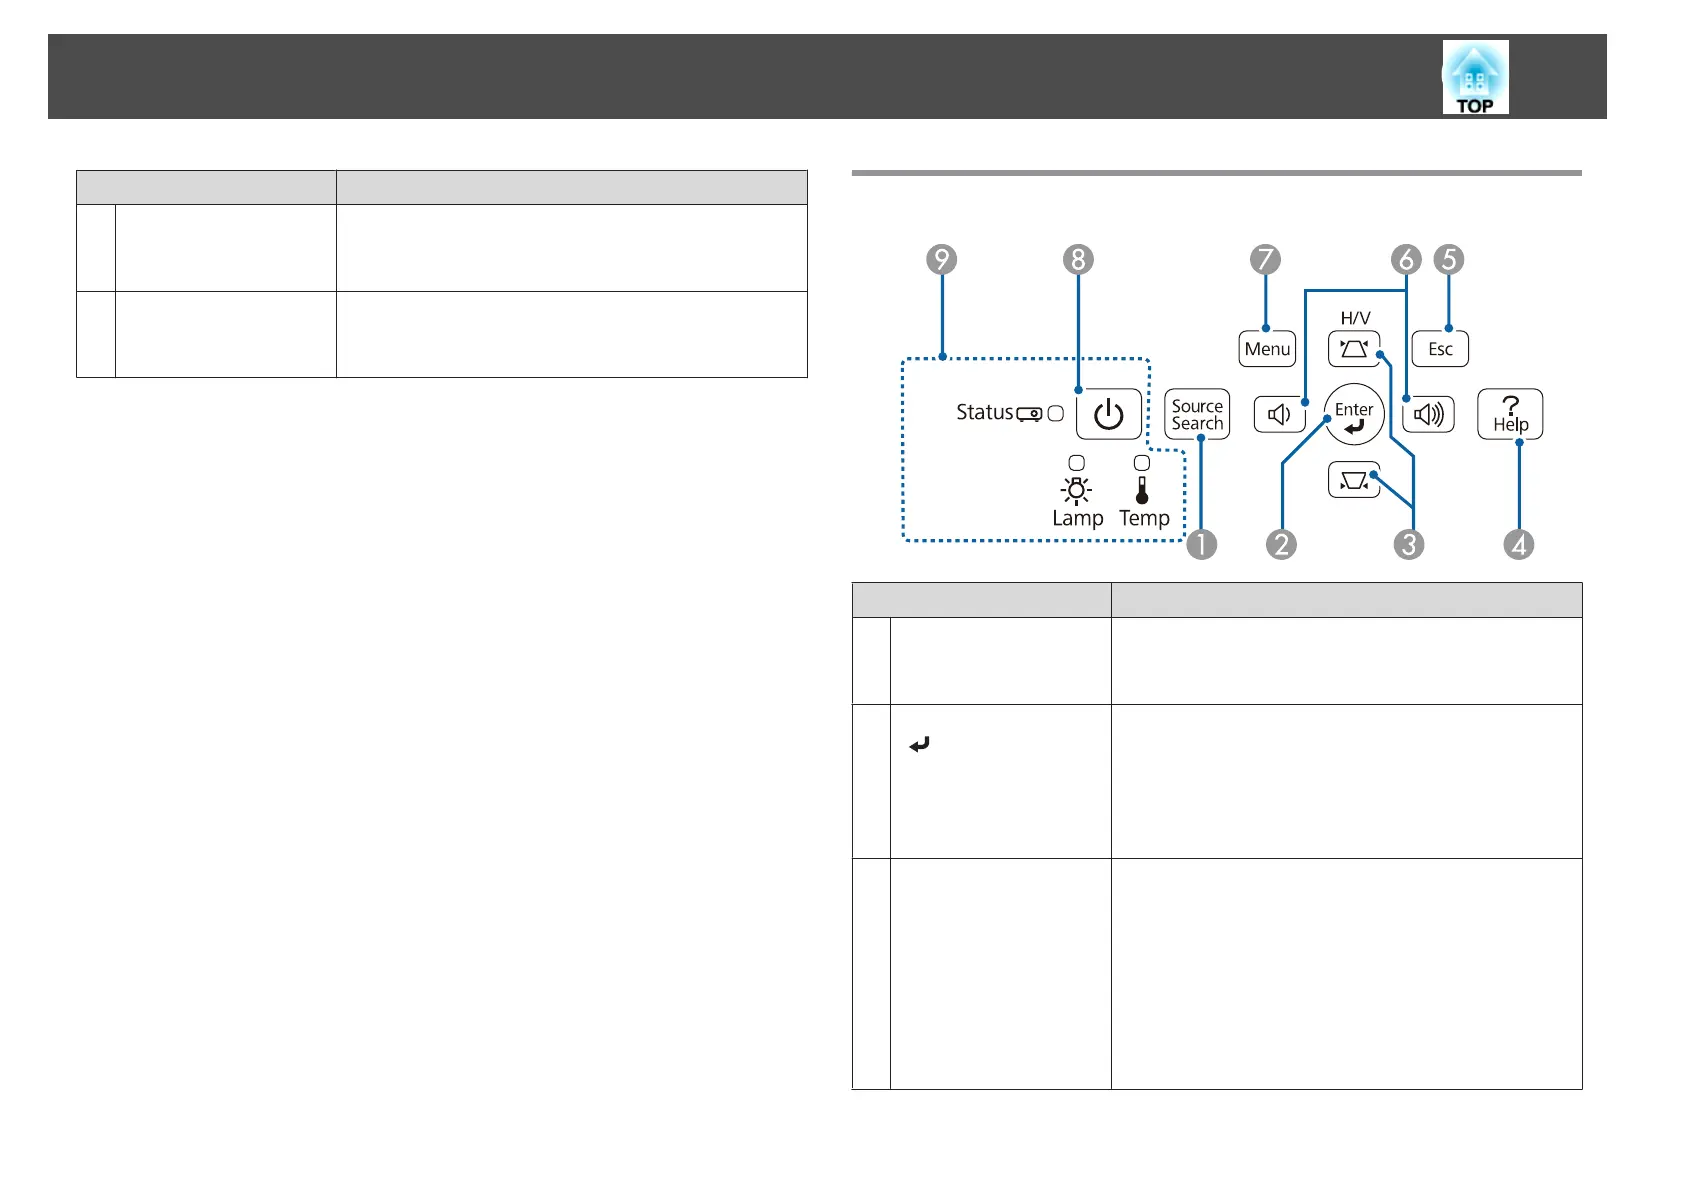The width and height of the screenshot is (1684, 1190).
Task: Click the 'Status' label text
Action: pos(985,412)
